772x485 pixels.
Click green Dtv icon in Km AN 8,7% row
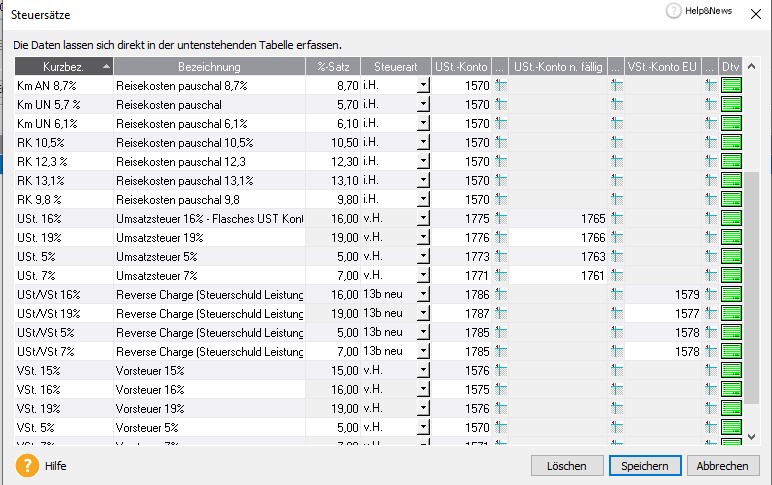[731, 86]
